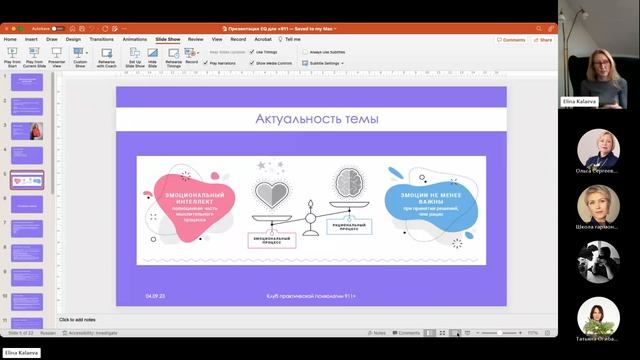Open the document title dropdown arrow

[335, 29]
